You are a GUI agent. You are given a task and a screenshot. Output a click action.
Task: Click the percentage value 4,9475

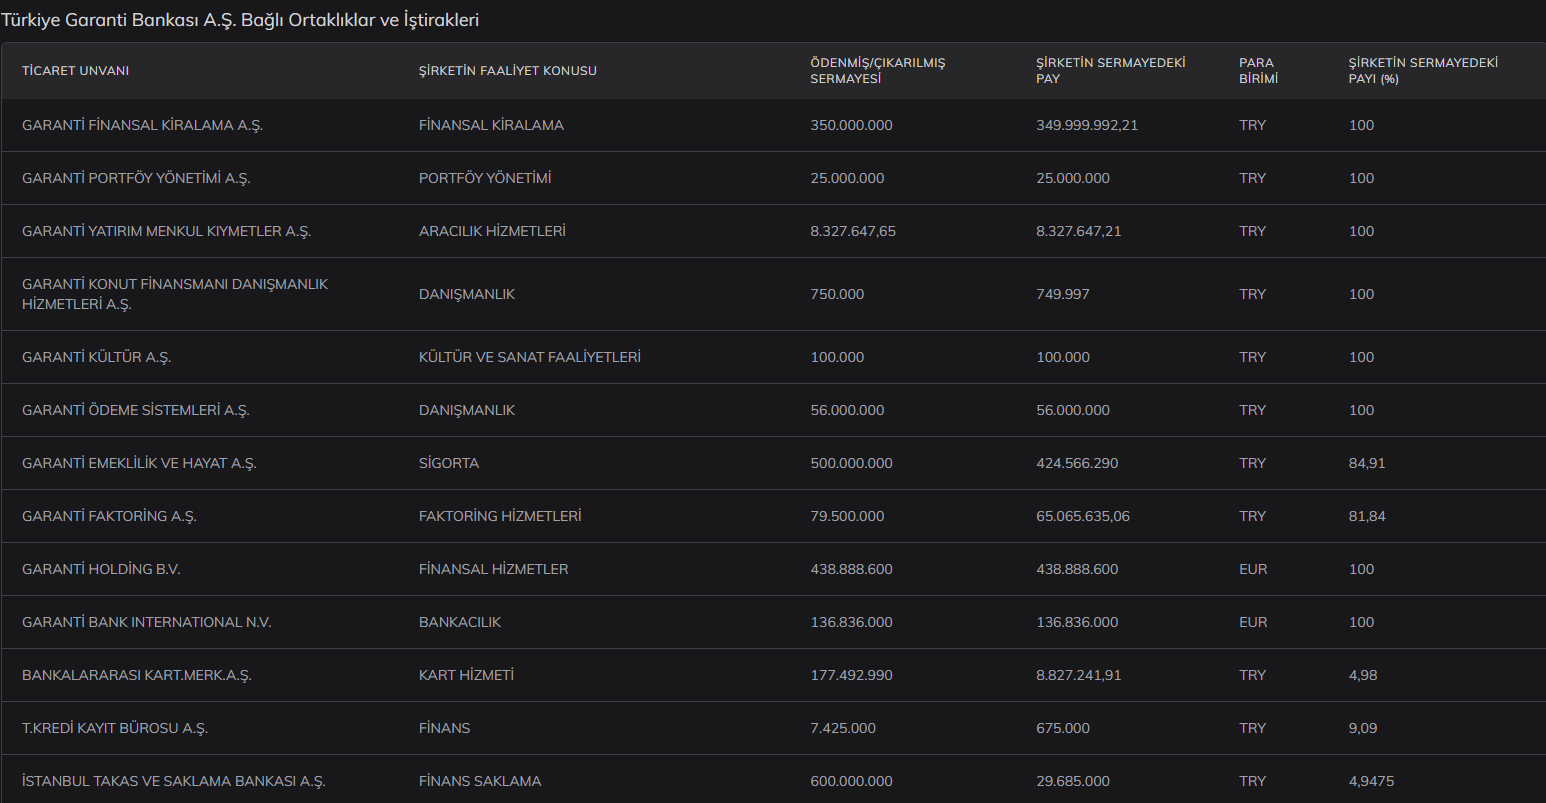(x=1371, y=781)
